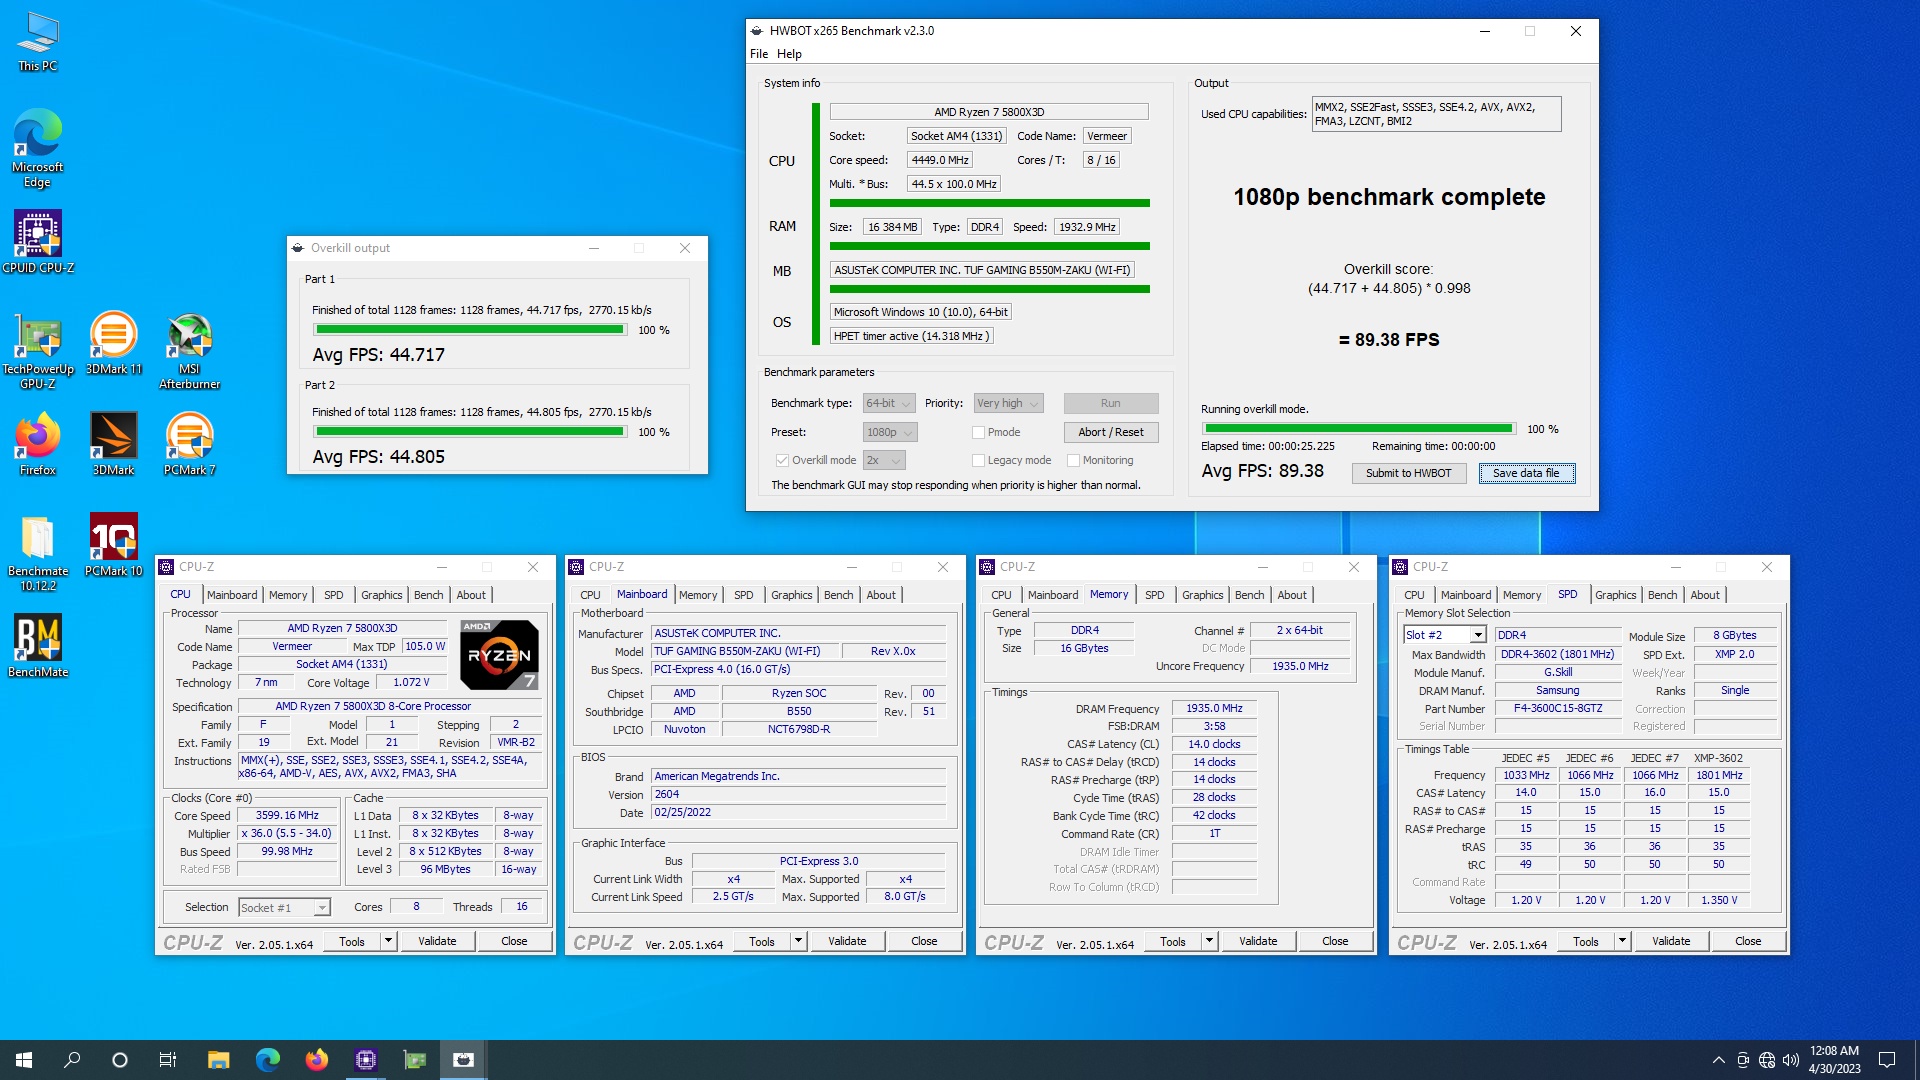The image size is (1920, 1080).
Task: Open Benchmate 10.12.2 folder icon
Action: point(38,553)
